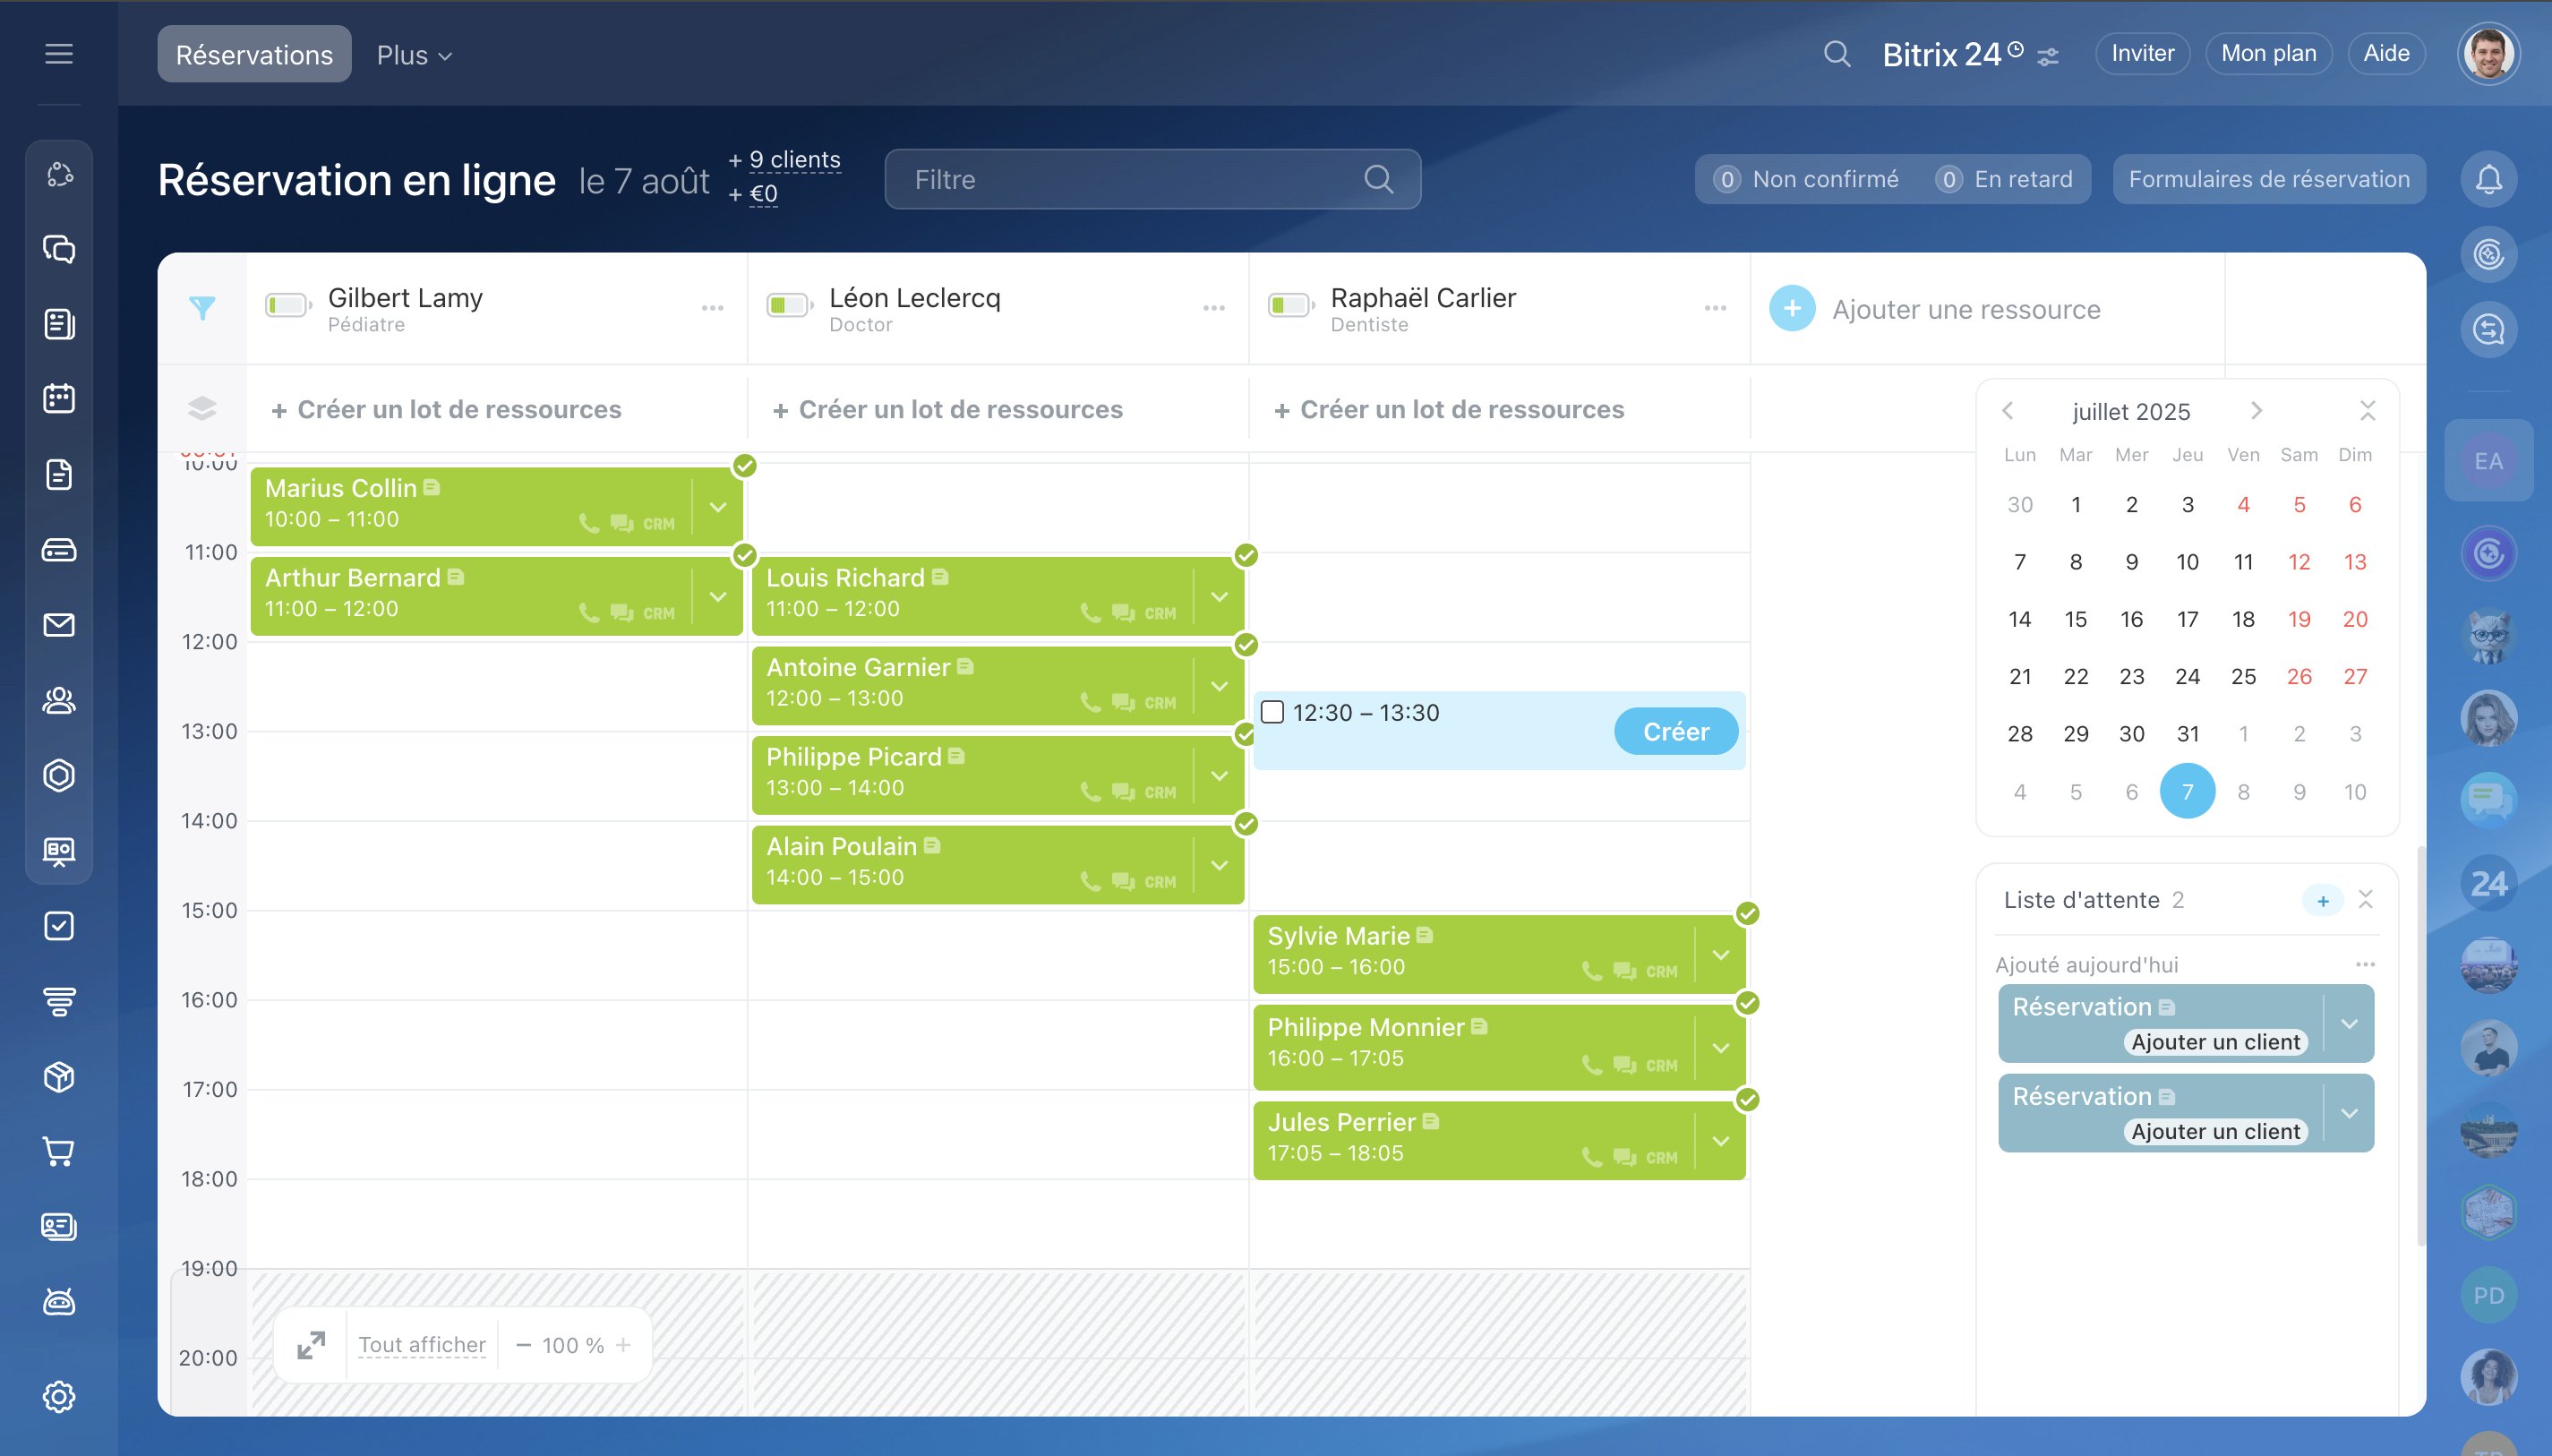Click the Créer button
The image size is (2552, 1456).
click(x=1675, y=732)
